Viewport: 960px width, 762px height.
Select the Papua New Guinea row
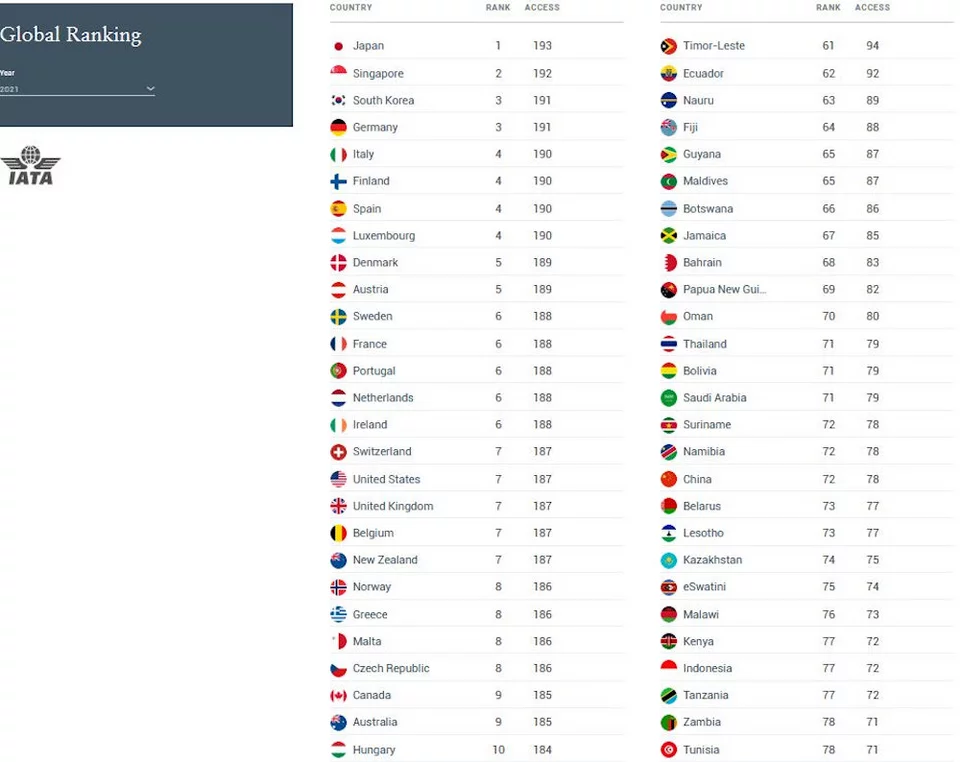807,289
